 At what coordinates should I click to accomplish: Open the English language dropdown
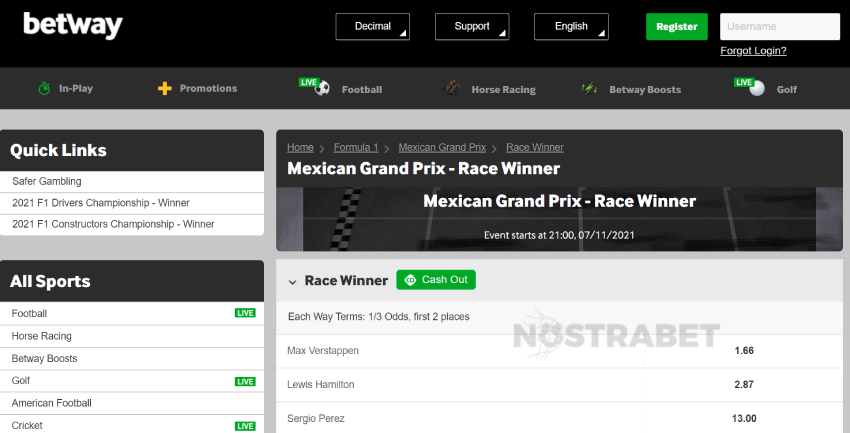[571, 27]
